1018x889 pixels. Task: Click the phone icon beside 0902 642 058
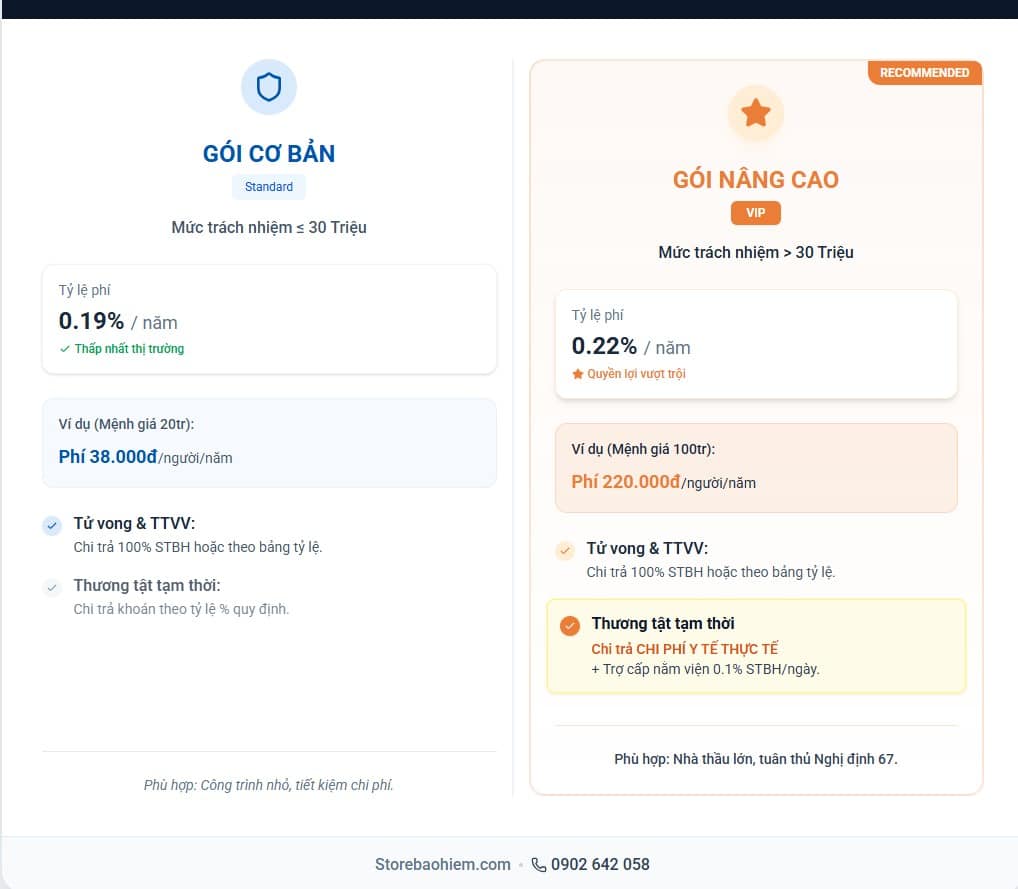[x=539, y=865]
